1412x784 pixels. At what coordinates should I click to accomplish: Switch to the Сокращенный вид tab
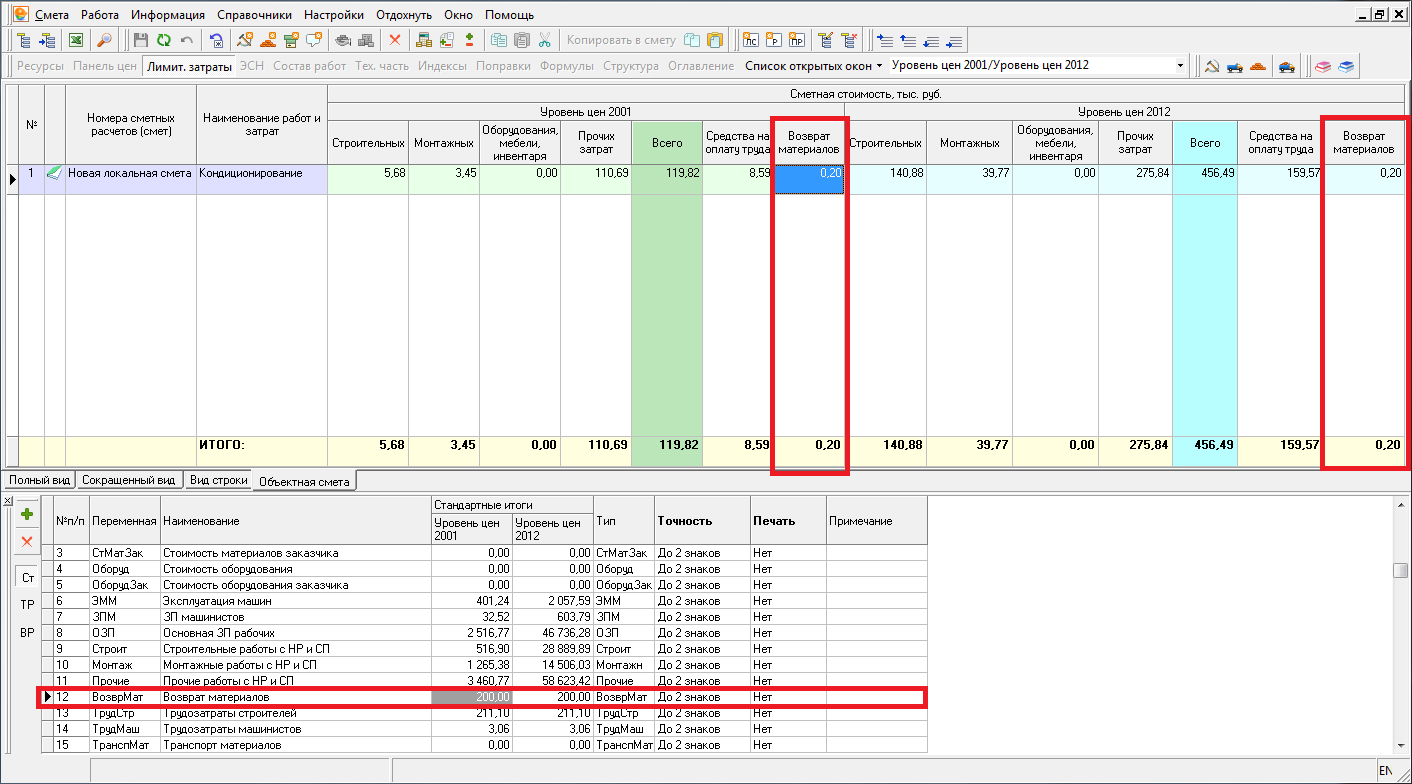129,480
